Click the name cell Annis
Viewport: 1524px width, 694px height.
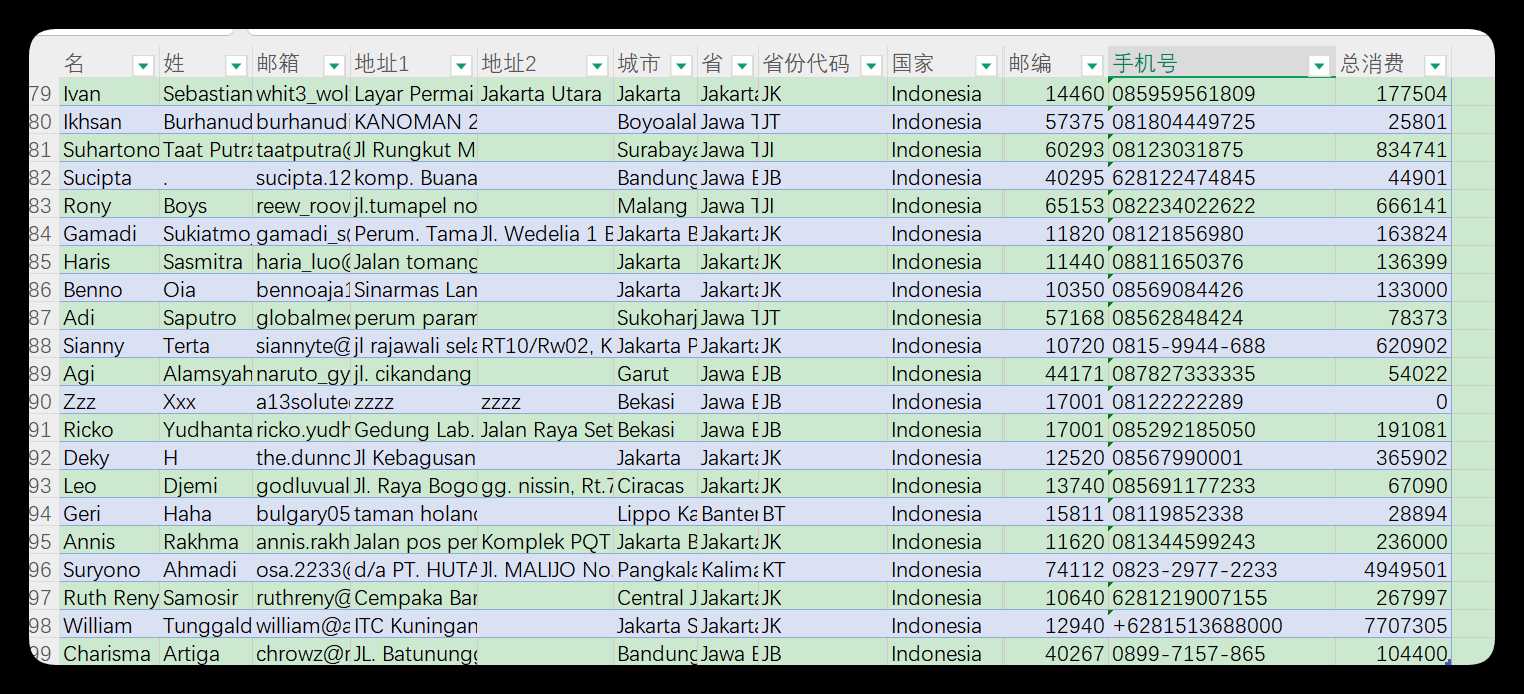[109, 542]
